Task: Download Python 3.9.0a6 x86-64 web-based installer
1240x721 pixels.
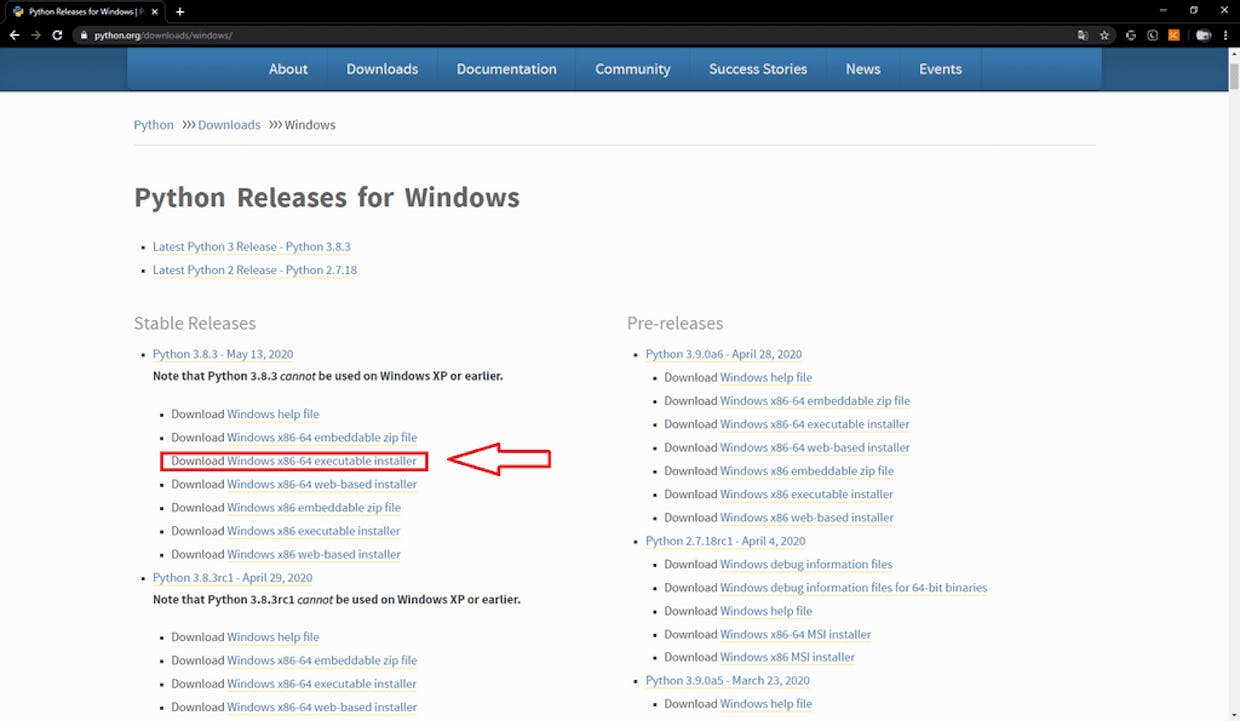Action: [815, 447]
